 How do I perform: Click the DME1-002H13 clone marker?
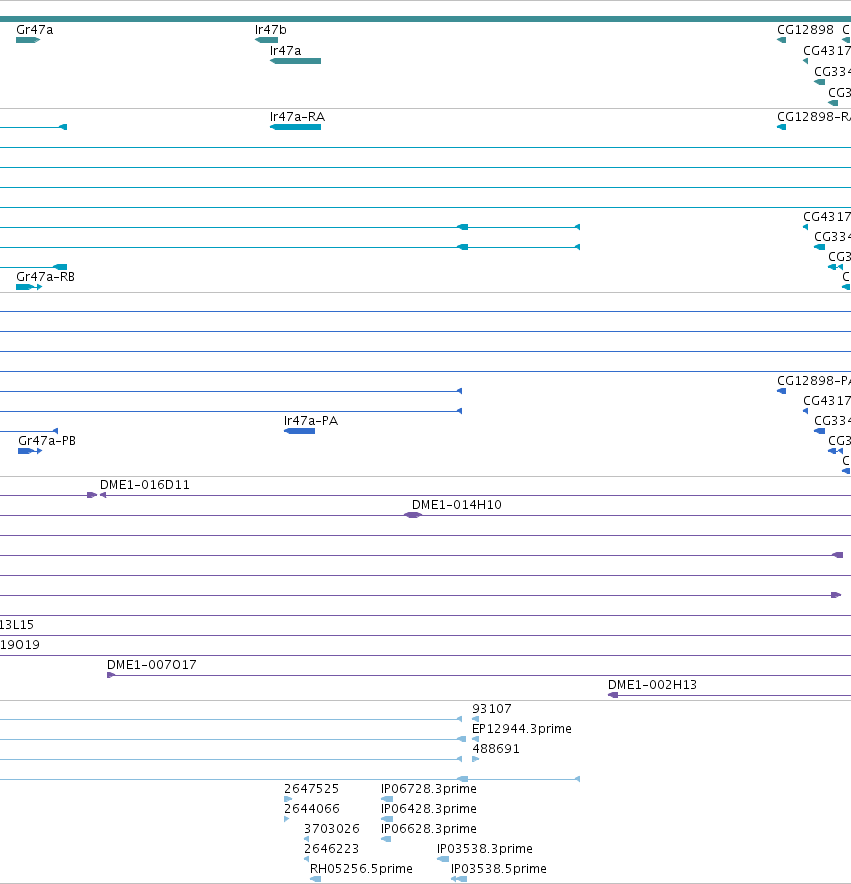[613, 695]
